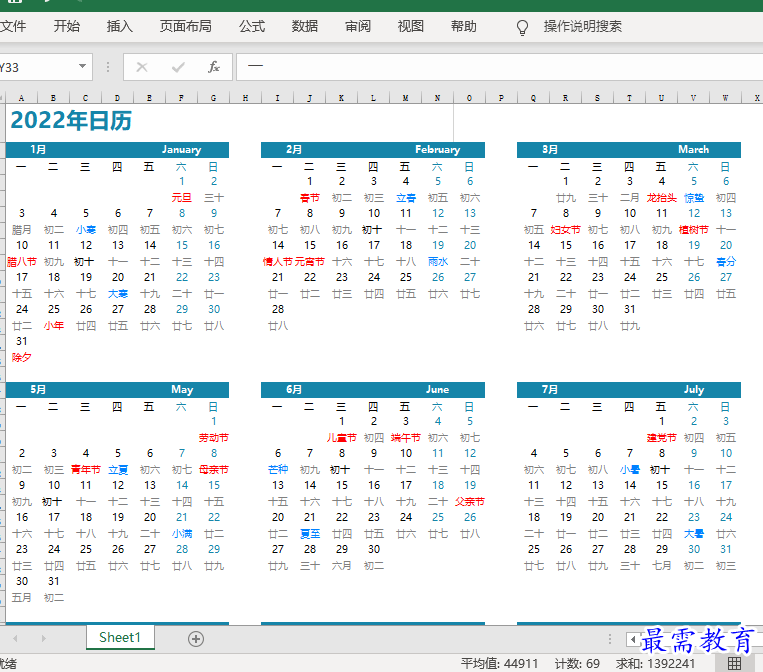Click the January header label
Screen dimensions: 763x672
coord(182,149)
